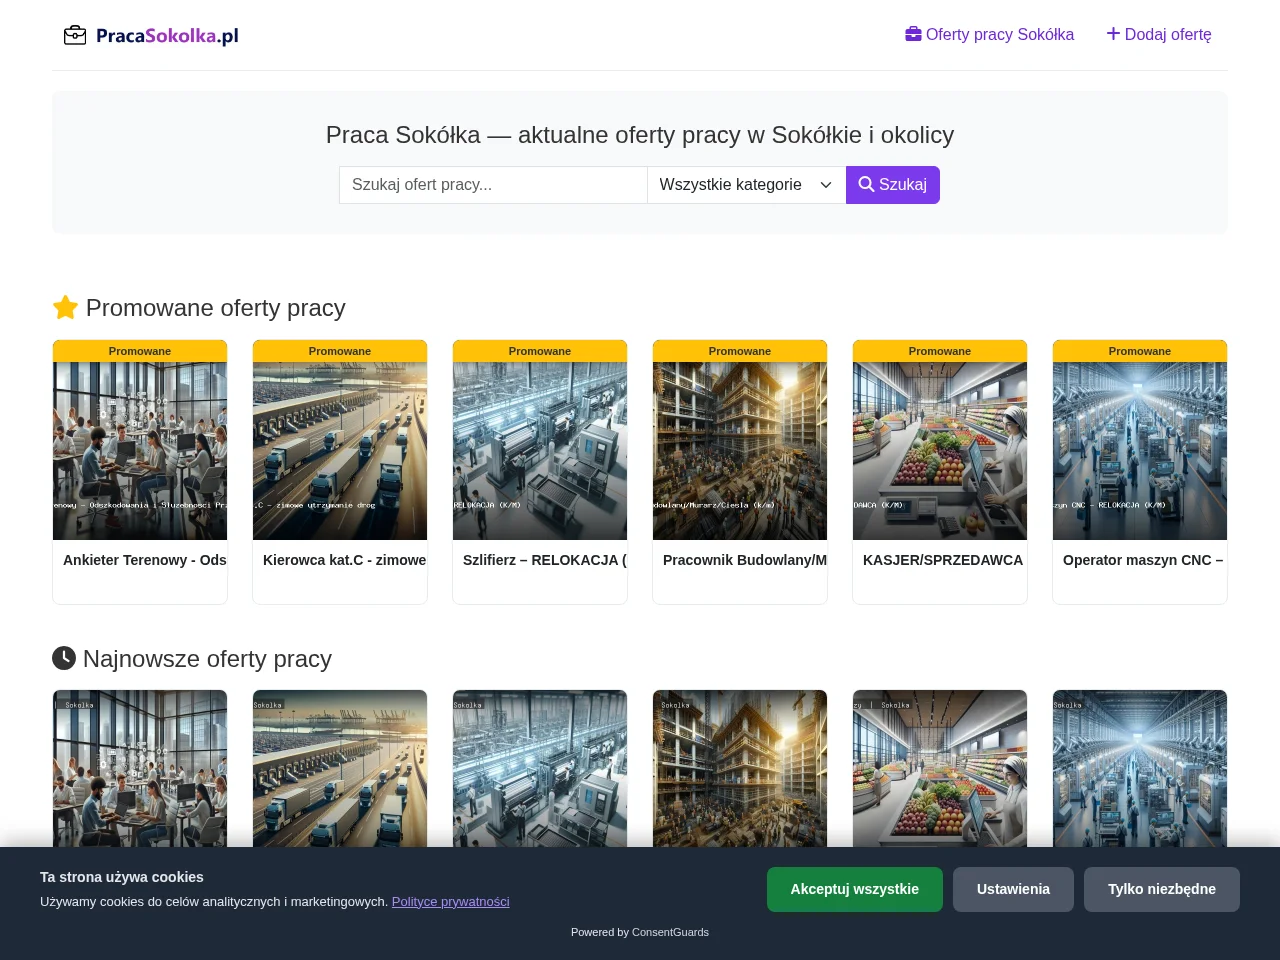The height and width of the screenshot is (960, 1280).
Task: Open the Pracownik Budowlany promoted offer image
Action: (740, 451)
